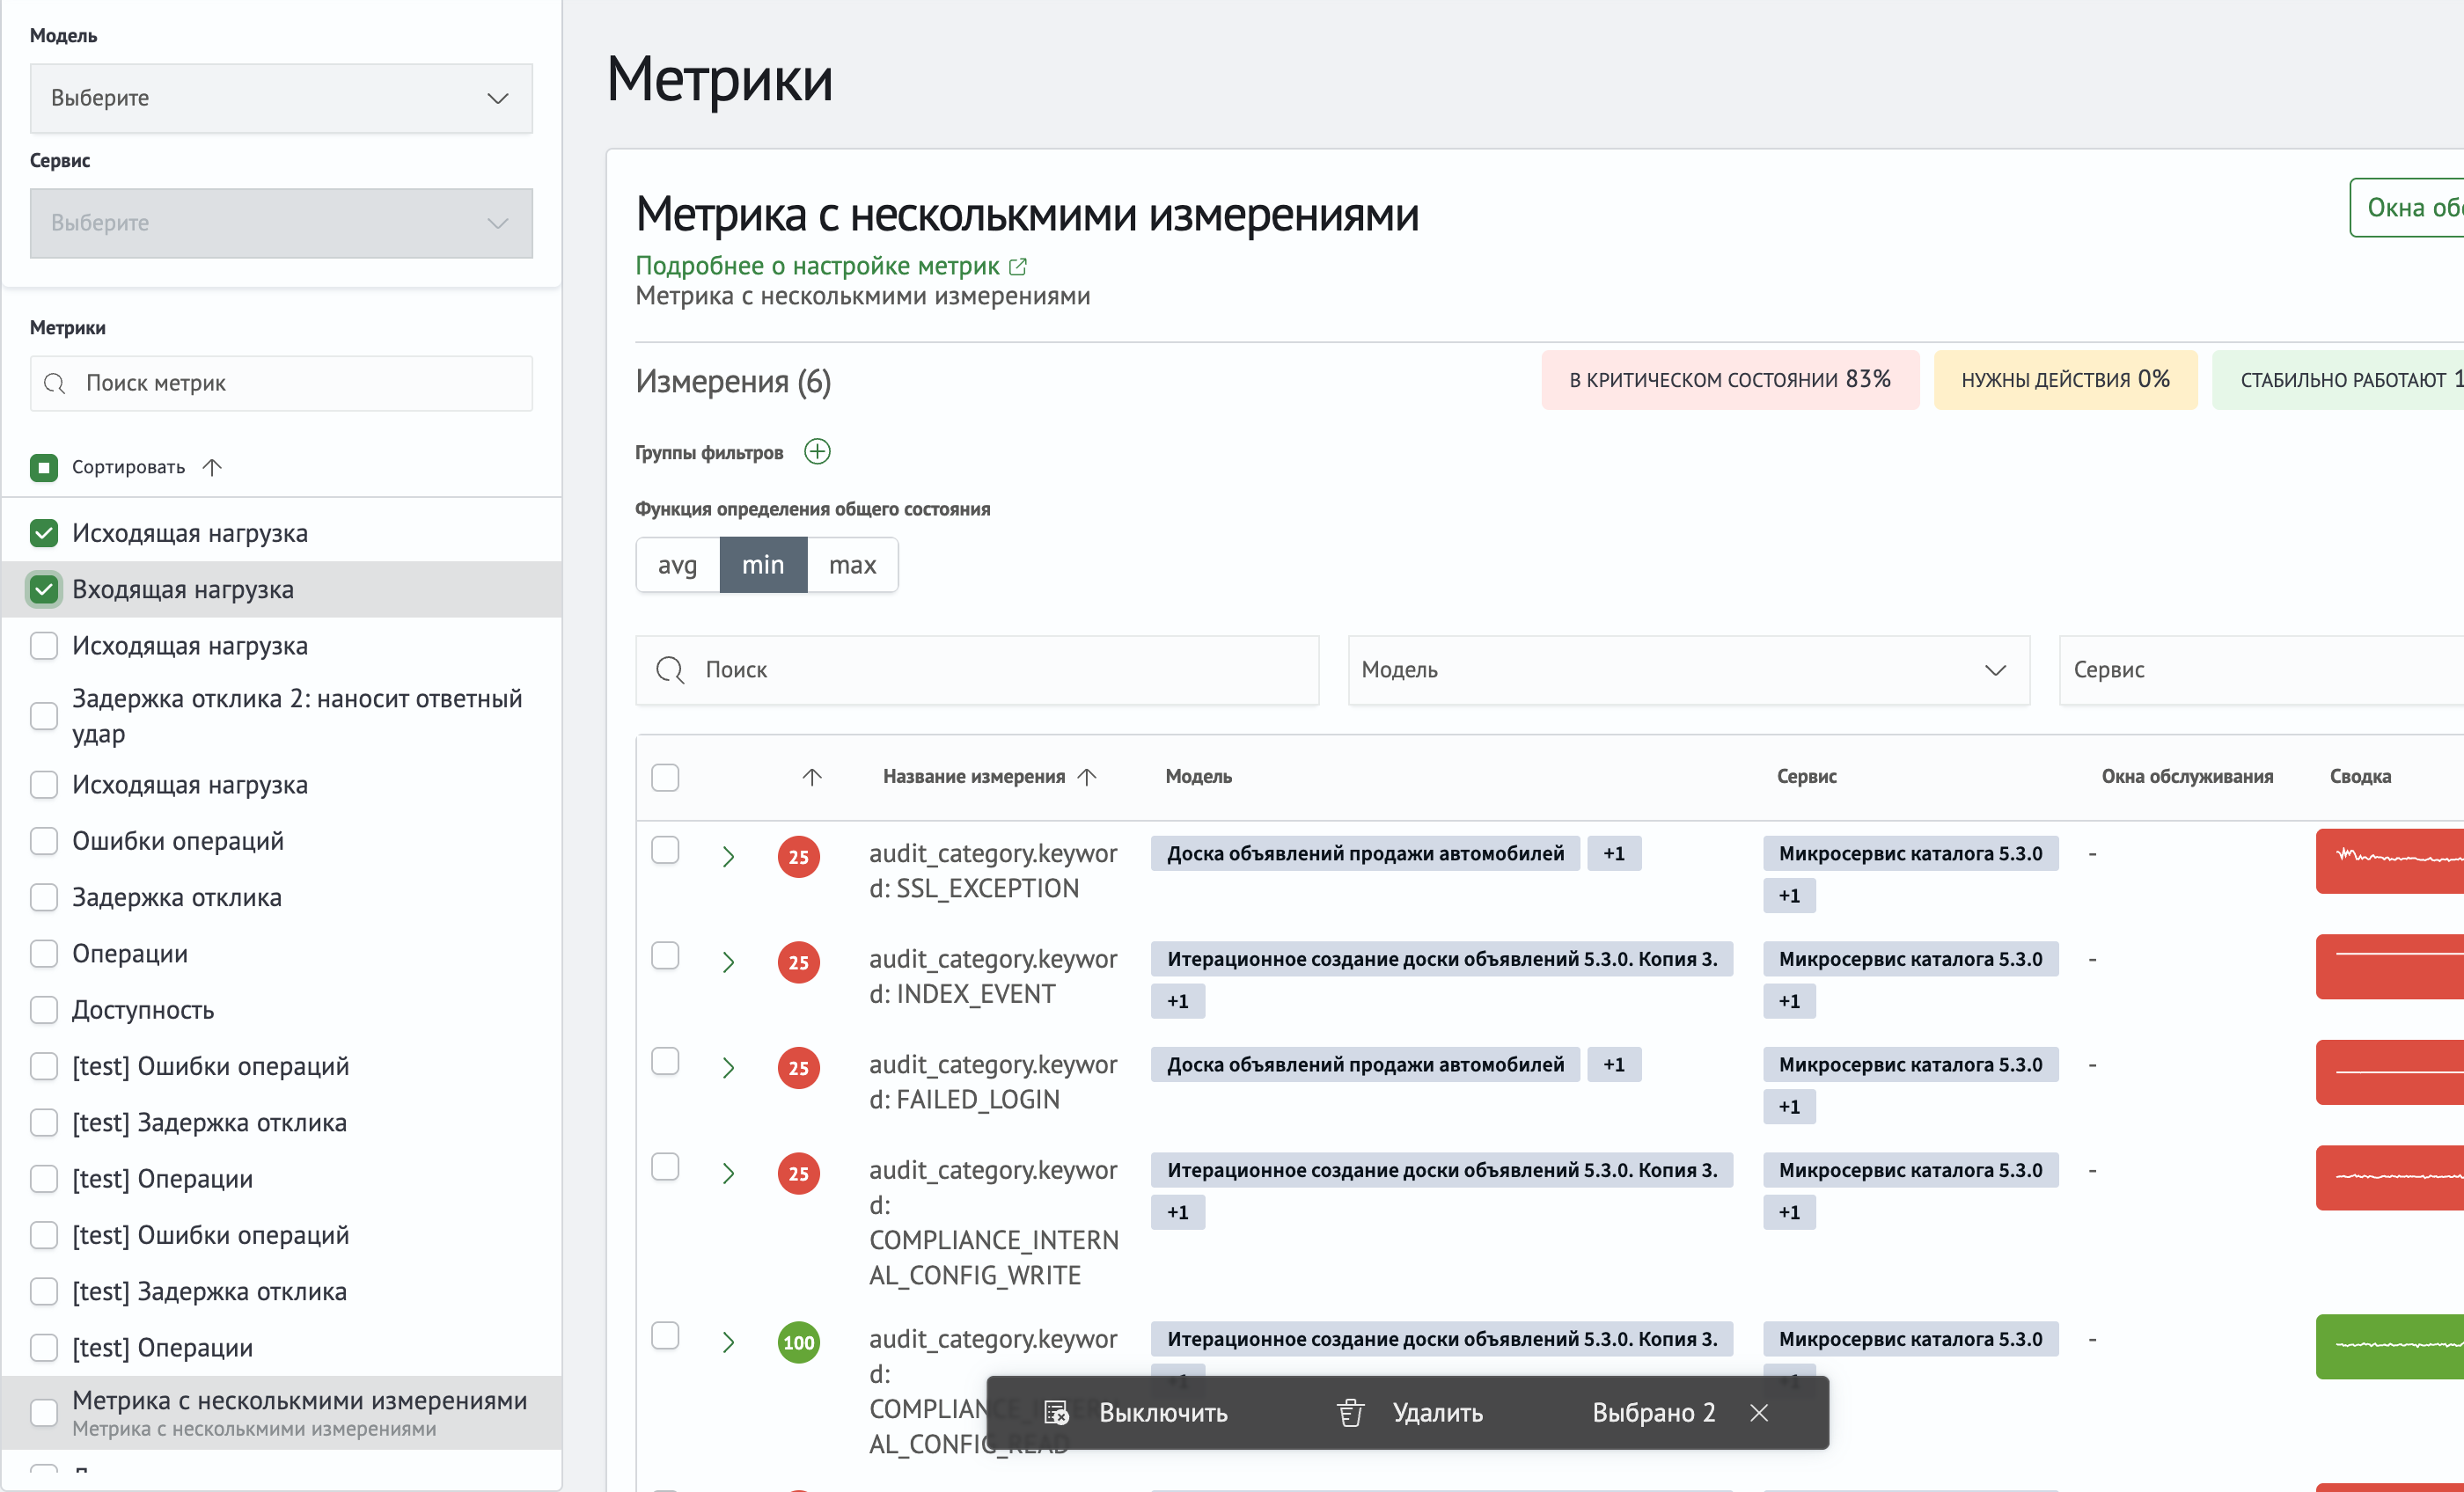
Task: Click the external link icon after Подробнее о настройке метрик
Action: pos(1018,266)
